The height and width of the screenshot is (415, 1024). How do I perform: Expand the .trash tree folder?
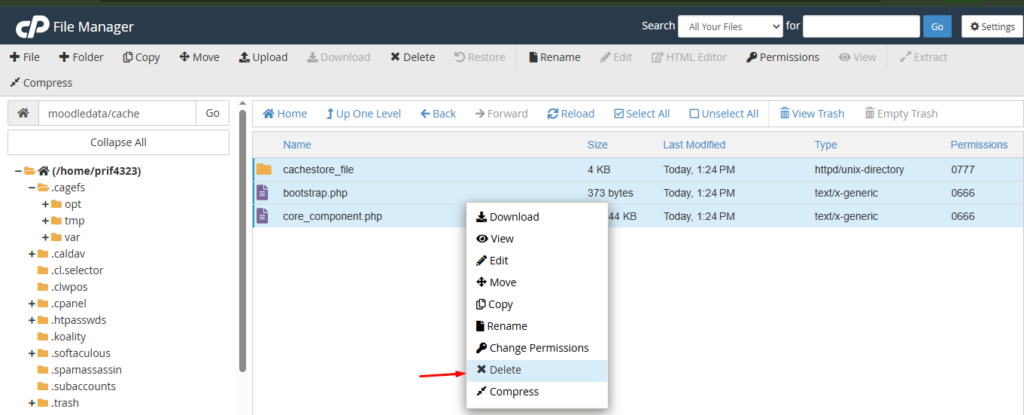[31, 403]
